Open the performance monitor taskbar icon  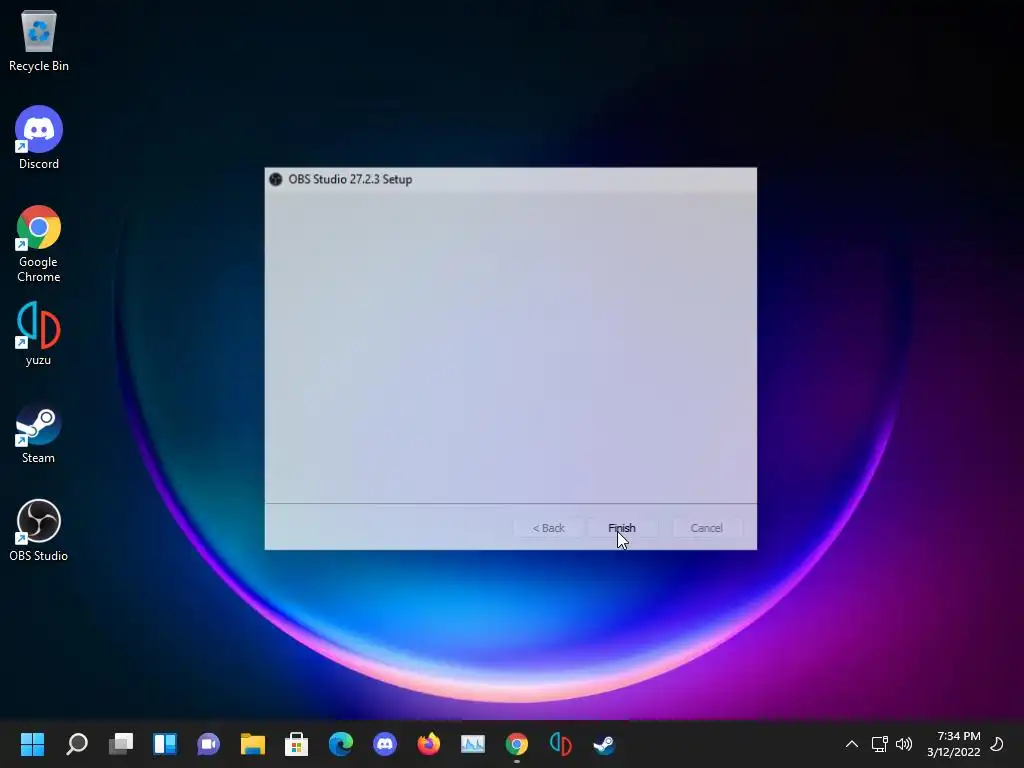coord(473,744)
